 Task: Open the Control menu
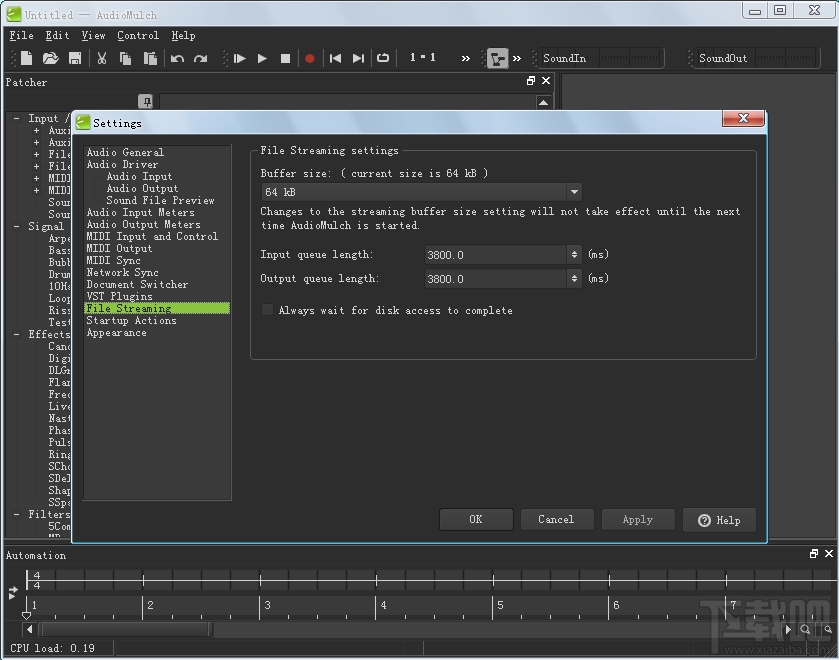(x=137, y=35)
